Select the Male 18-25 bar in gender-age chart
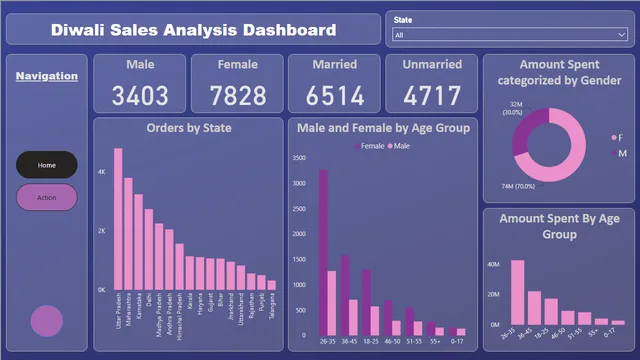 point(375,321)
